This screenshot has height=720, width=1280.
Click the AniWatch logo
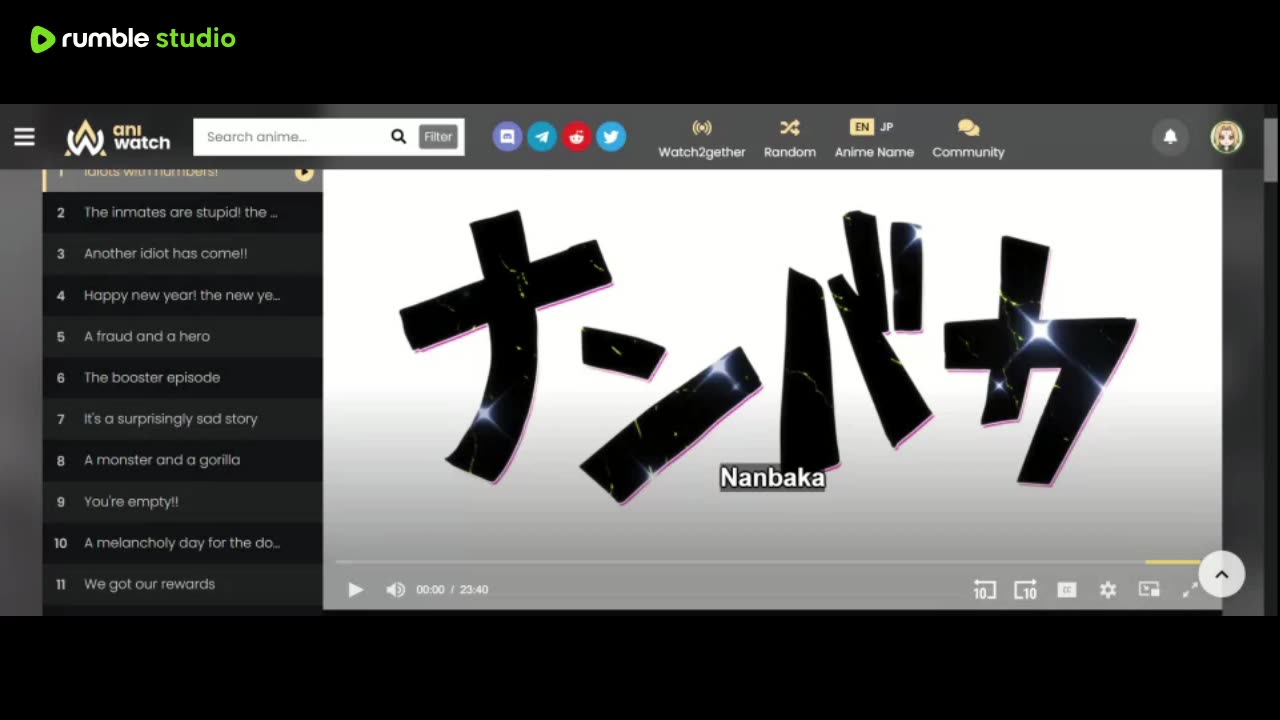[118, 138]
